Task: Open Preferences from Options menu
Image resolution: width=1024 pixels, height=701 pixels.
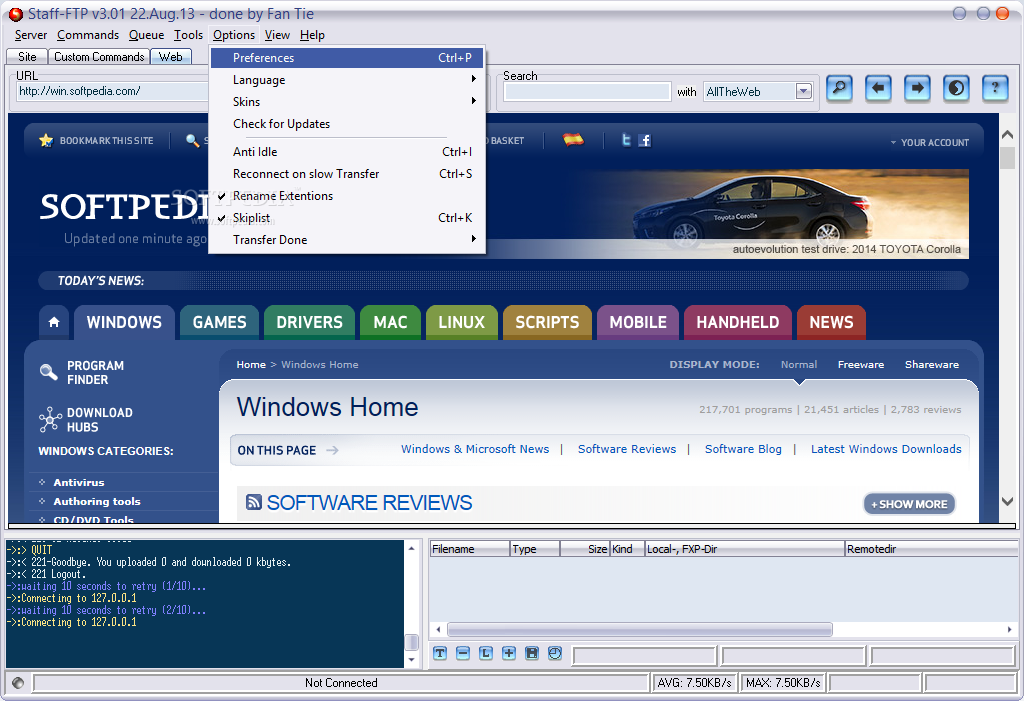Action: point(347,57)
